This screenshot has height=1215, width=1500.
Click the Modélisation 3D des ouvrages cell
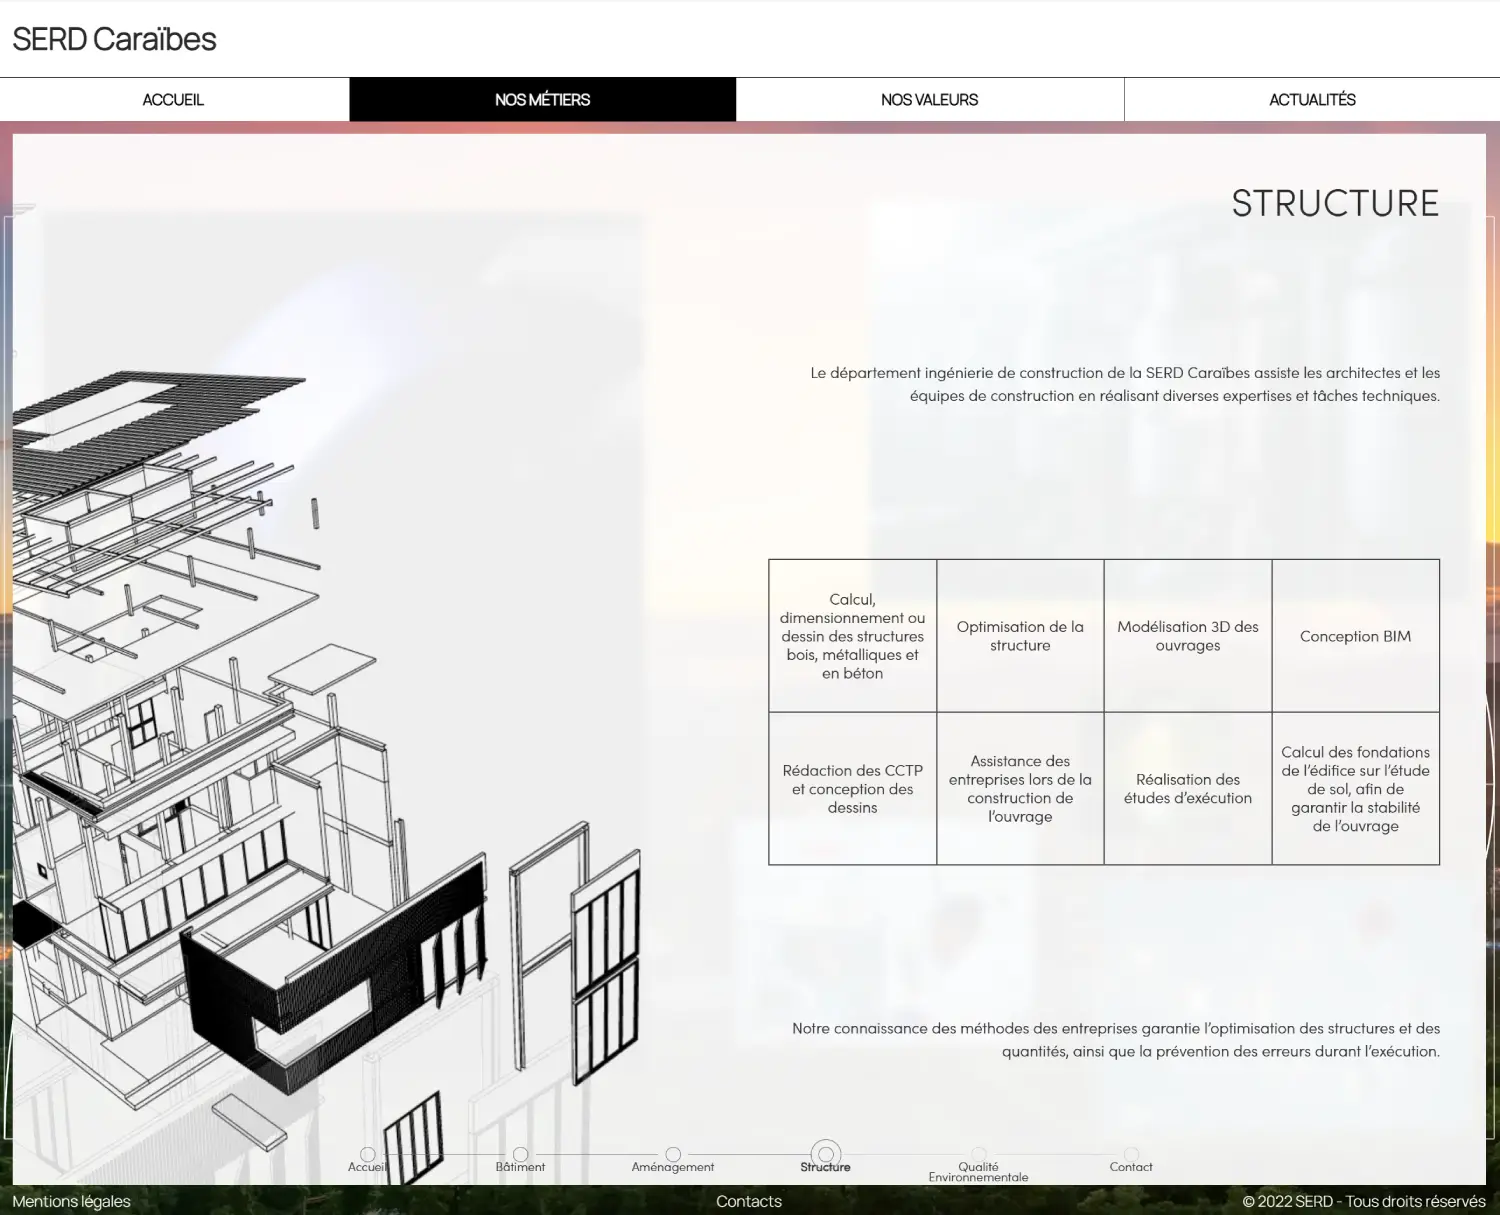click(1188, 636)
